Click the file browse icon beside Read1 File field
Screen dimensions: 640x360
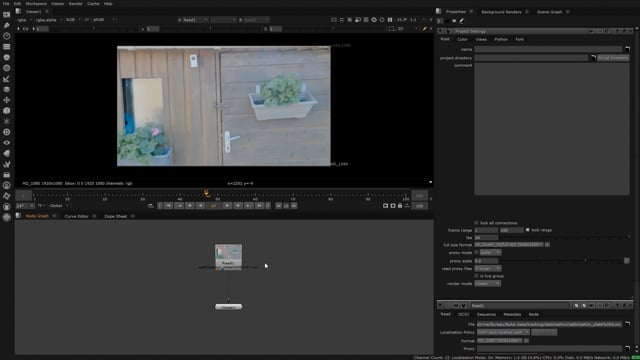(x=627, y=324)
